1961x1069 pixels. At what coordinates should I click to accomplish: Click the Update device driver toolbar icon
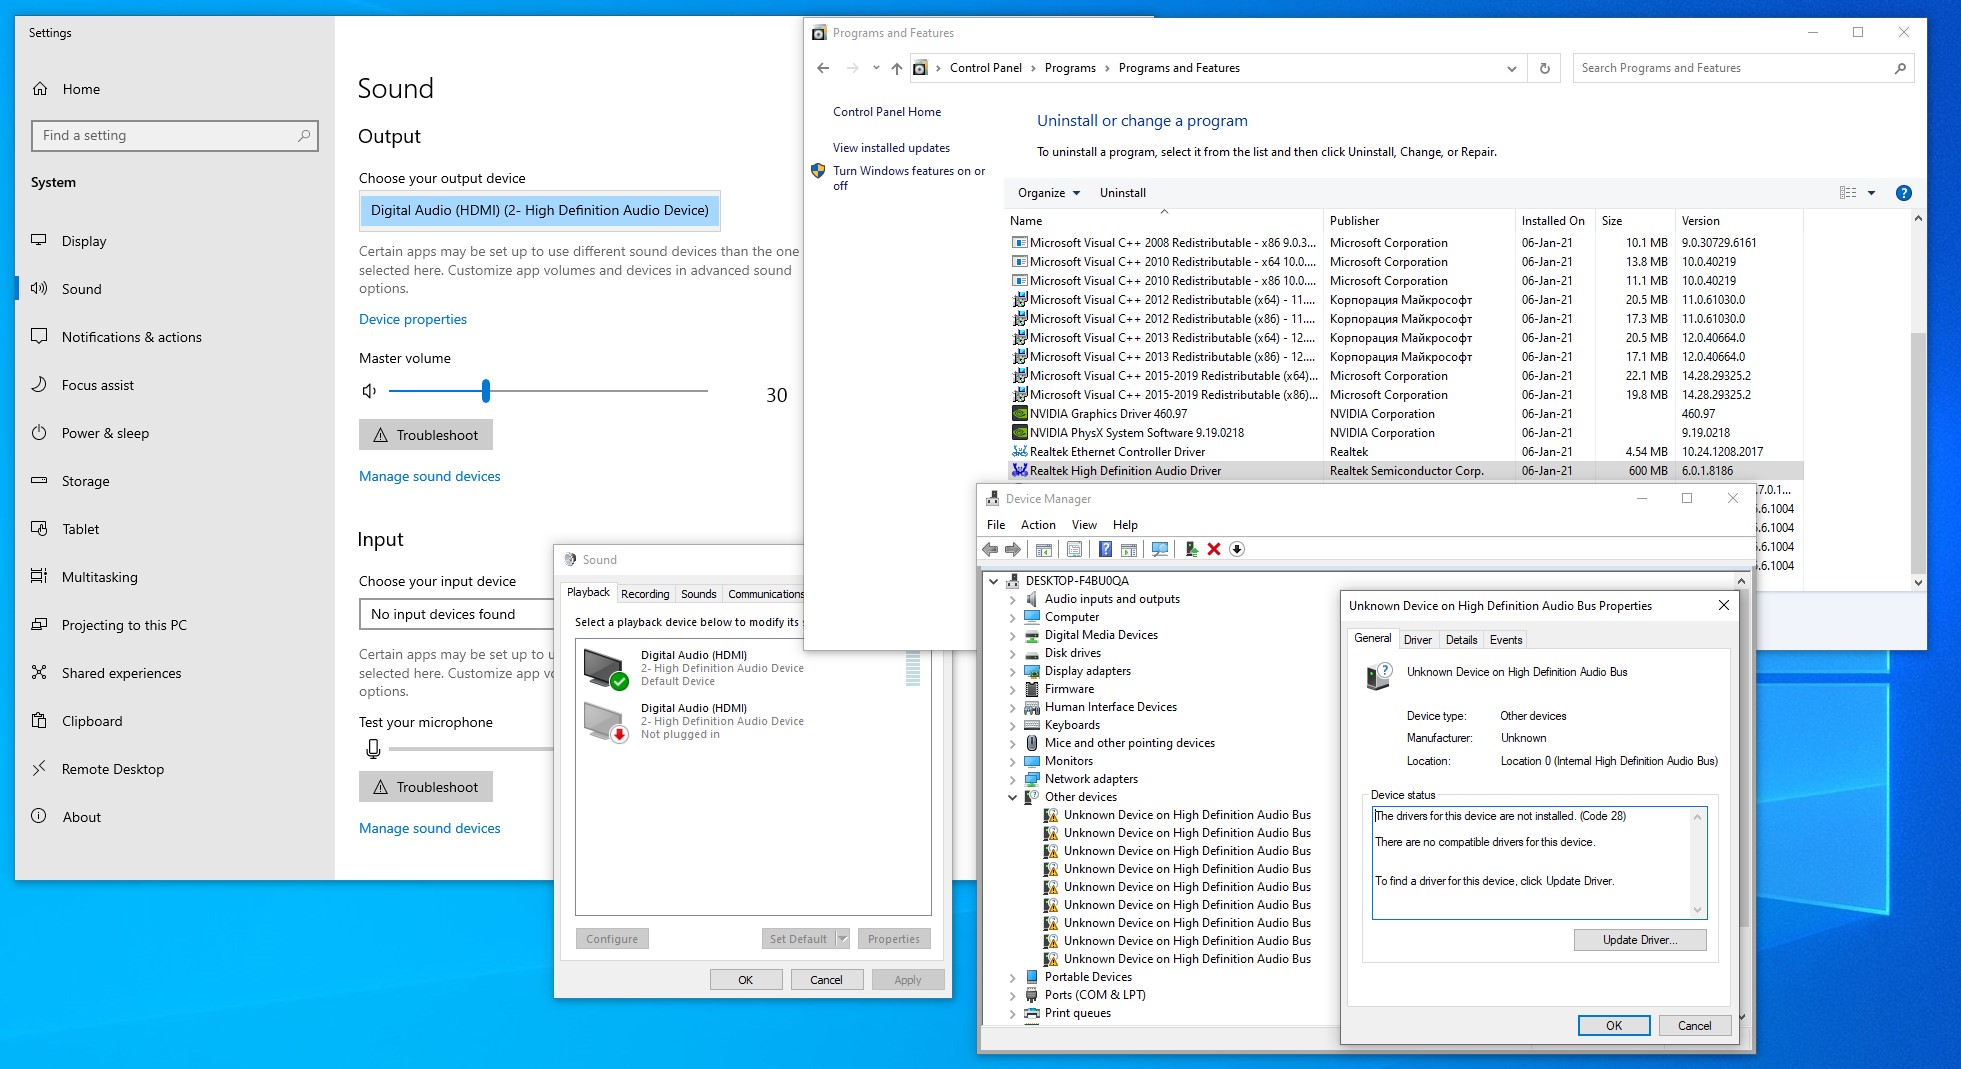tap(1191, 549)
